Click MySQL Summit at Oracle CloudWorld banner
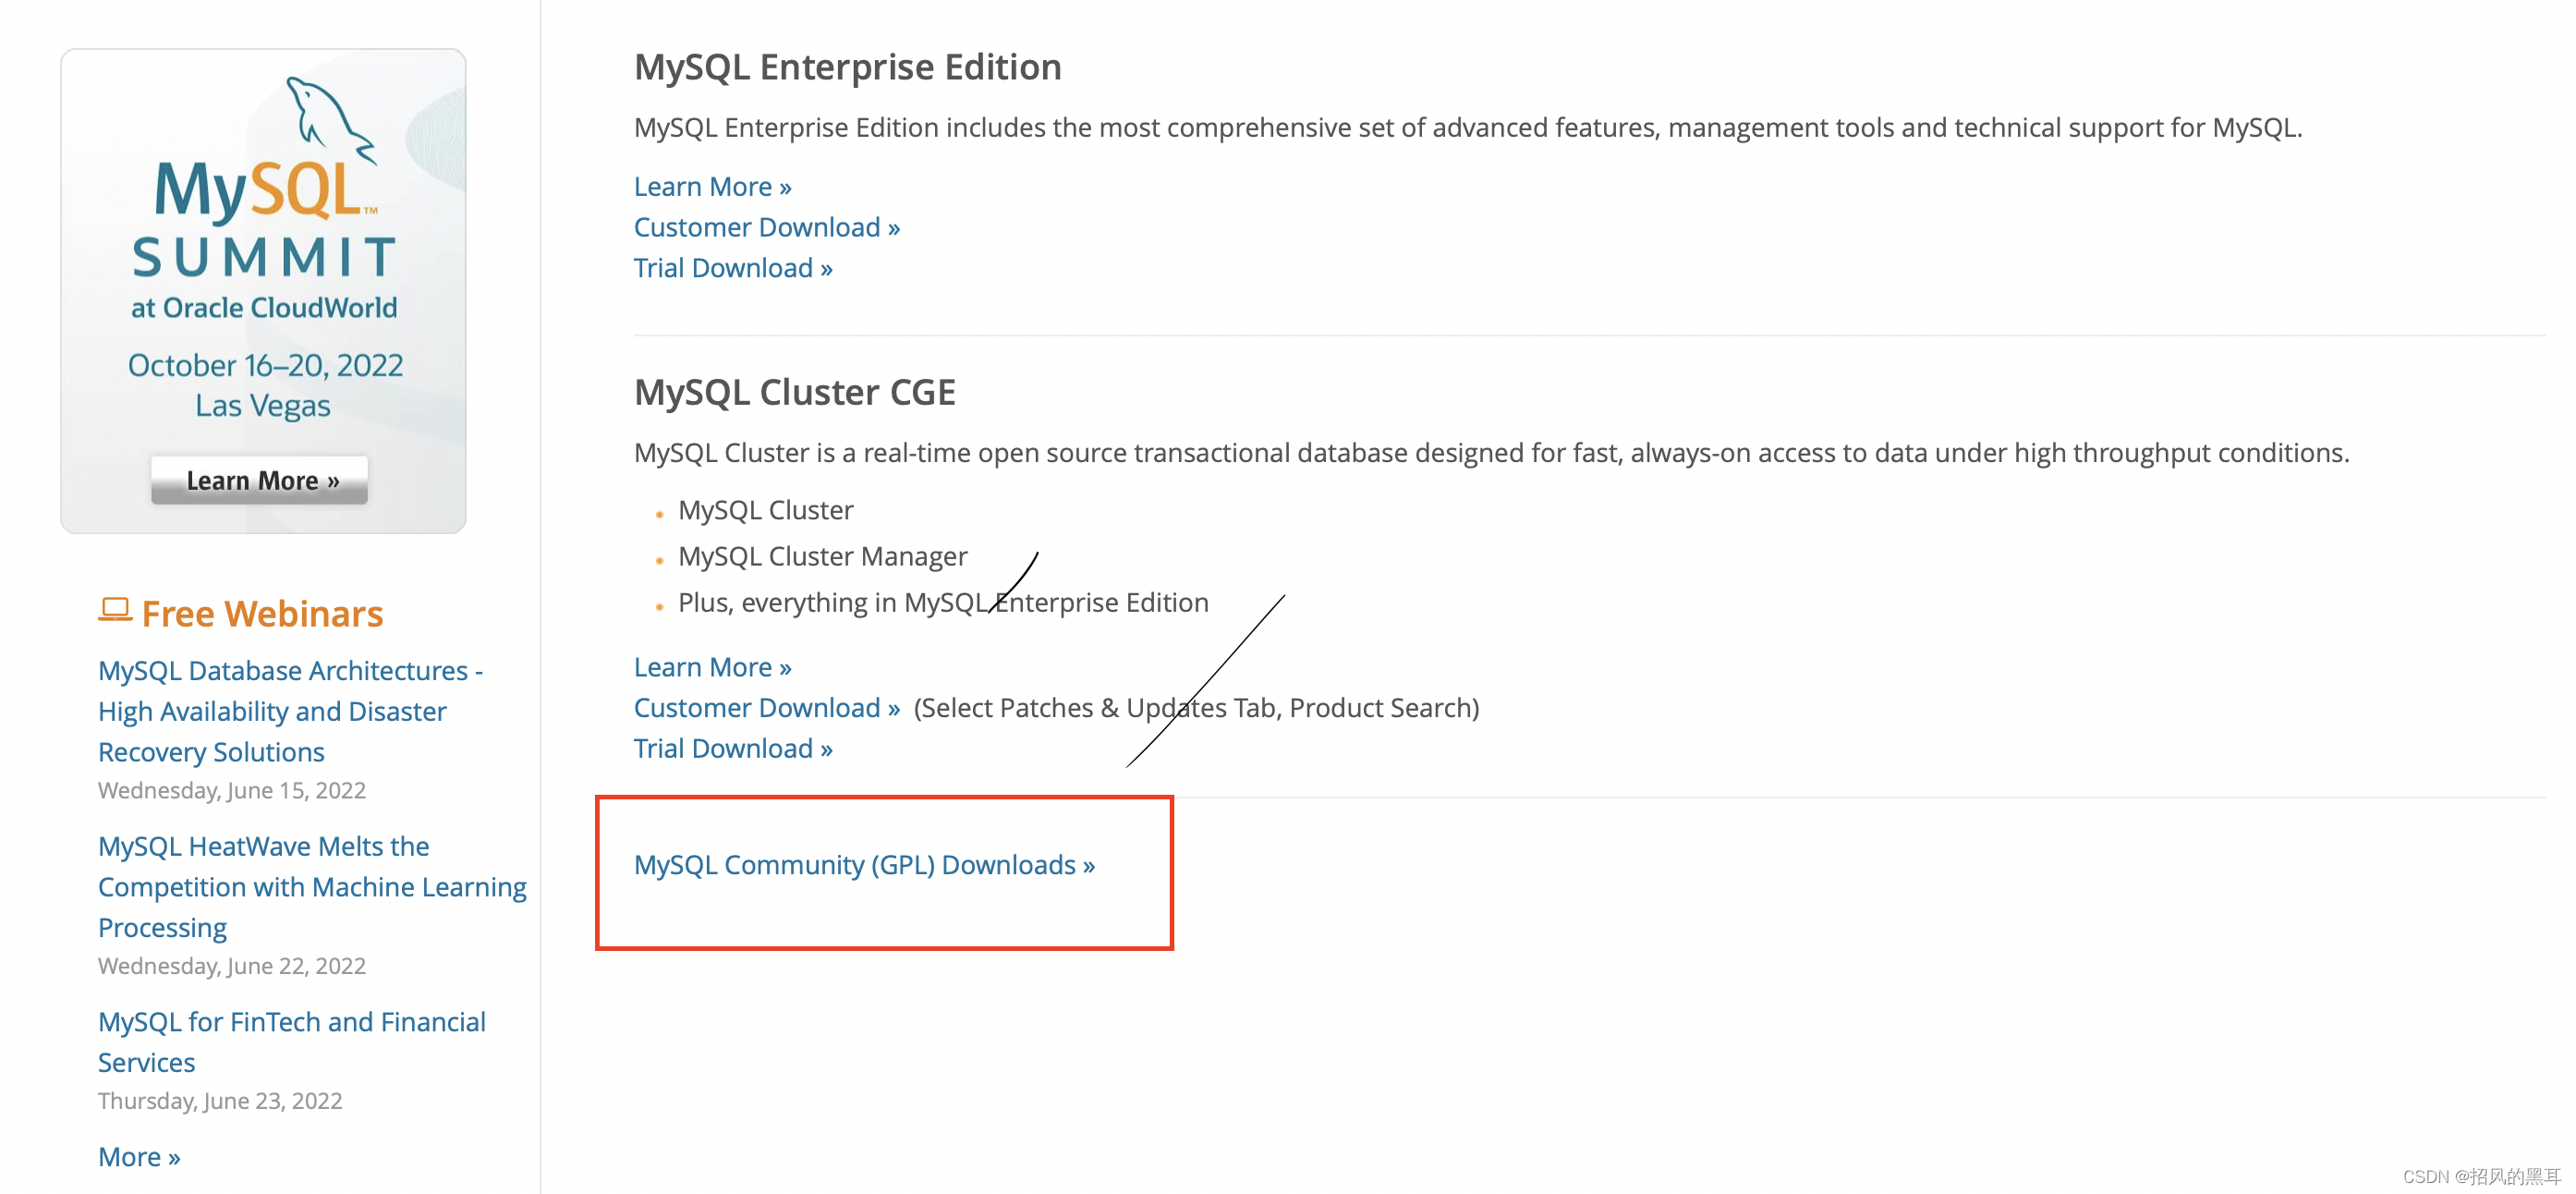 click(263, 290)
